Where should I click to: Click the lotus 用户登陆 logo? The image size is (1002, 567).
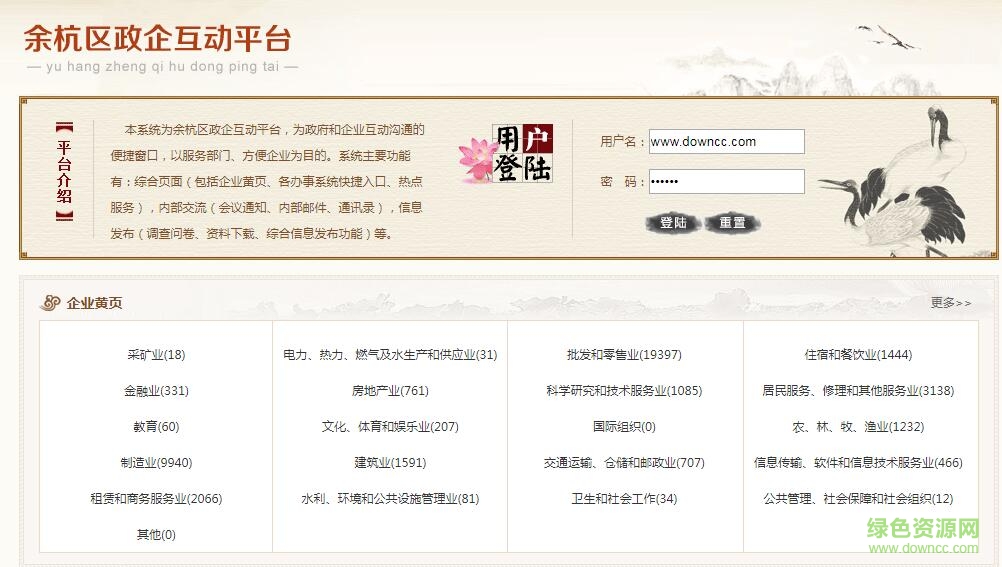coord(505,153)
